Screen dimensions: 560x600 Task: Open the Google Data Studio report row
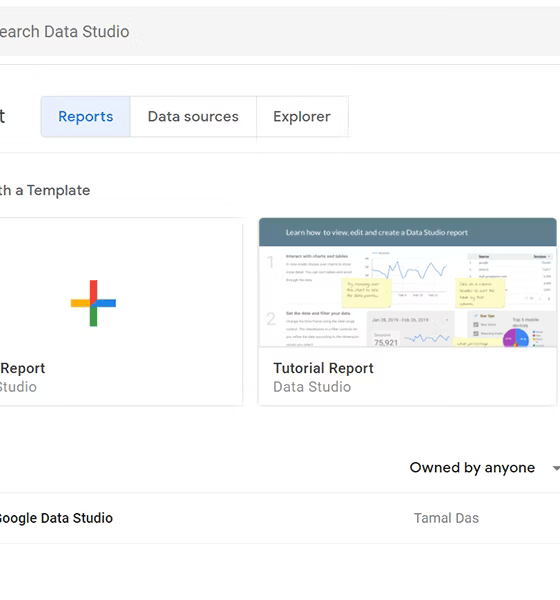tap(280, 518)
